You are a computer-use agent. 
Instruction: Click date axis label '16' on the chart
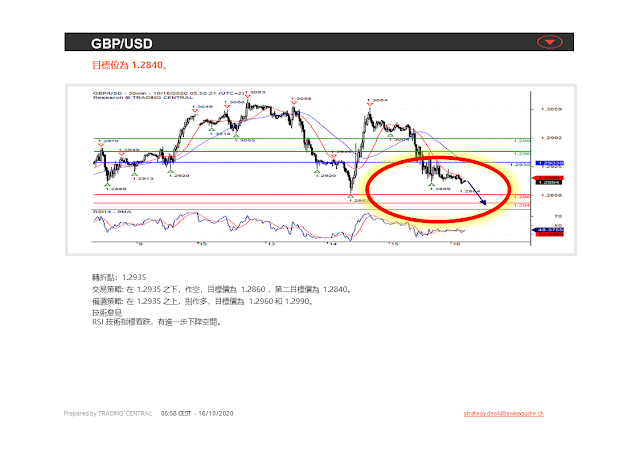[x=455, y=244]
